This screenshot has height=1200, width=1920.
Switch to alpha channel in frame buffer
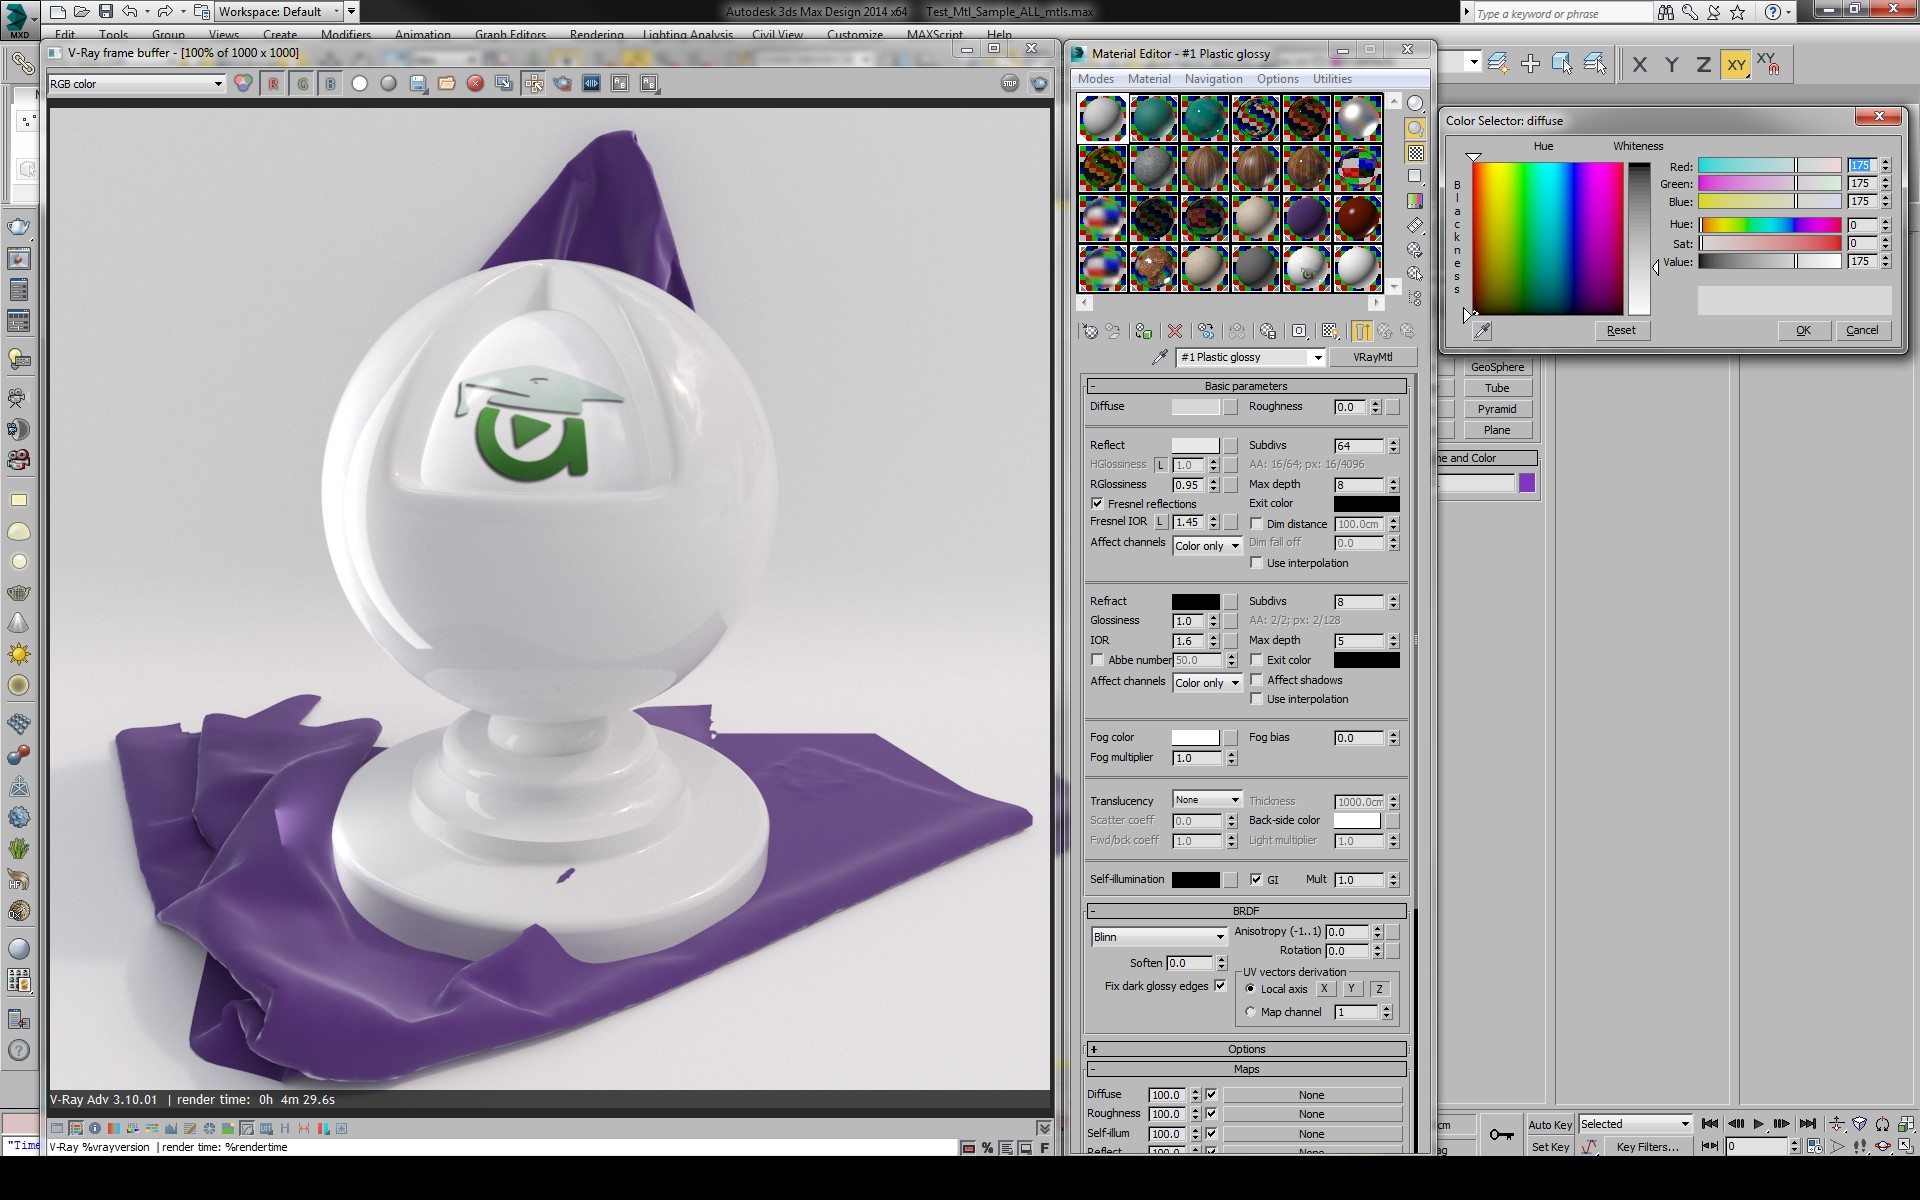pos(360,84)
